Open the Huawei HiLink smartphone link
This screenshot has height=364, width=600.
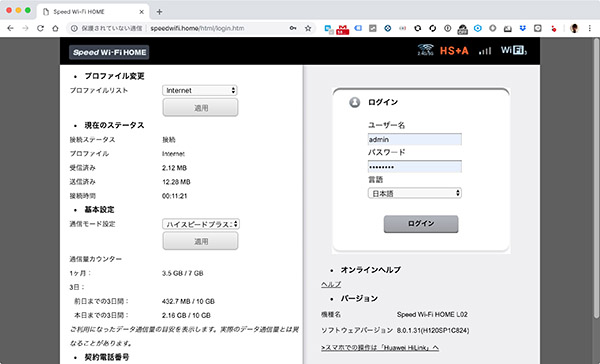(380, 348)
